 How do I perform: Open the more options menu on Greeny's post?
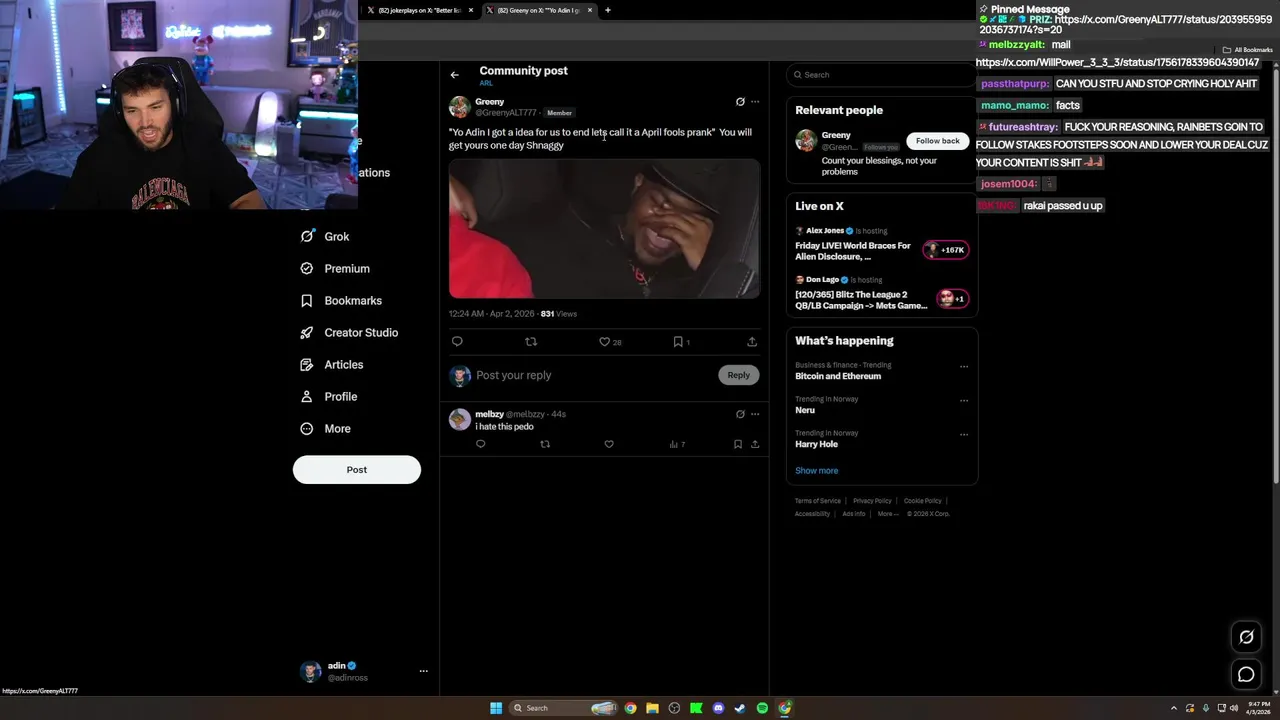coord(755,102)
